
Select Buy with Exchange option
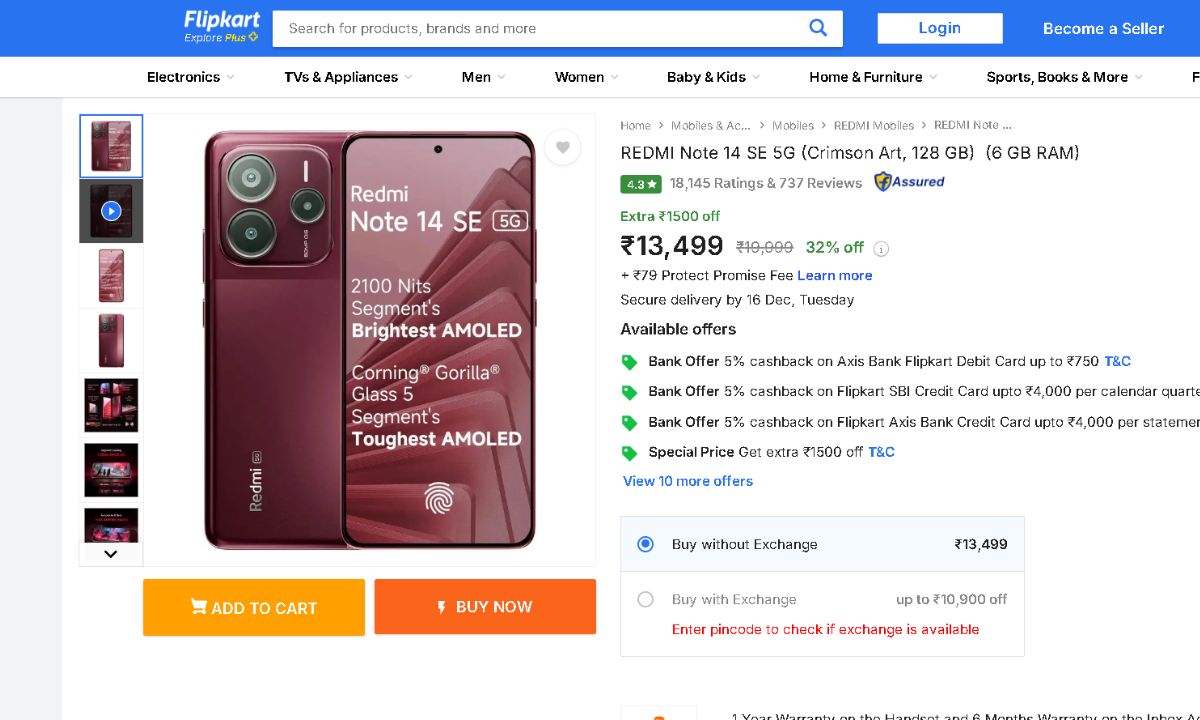646,599
